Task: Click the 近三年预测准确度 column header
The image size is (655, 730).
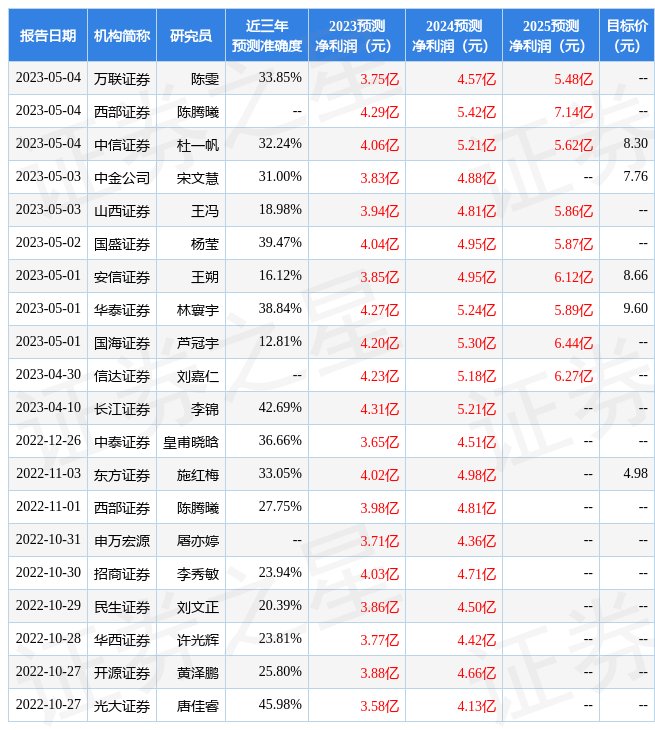Action: point(267,35)
